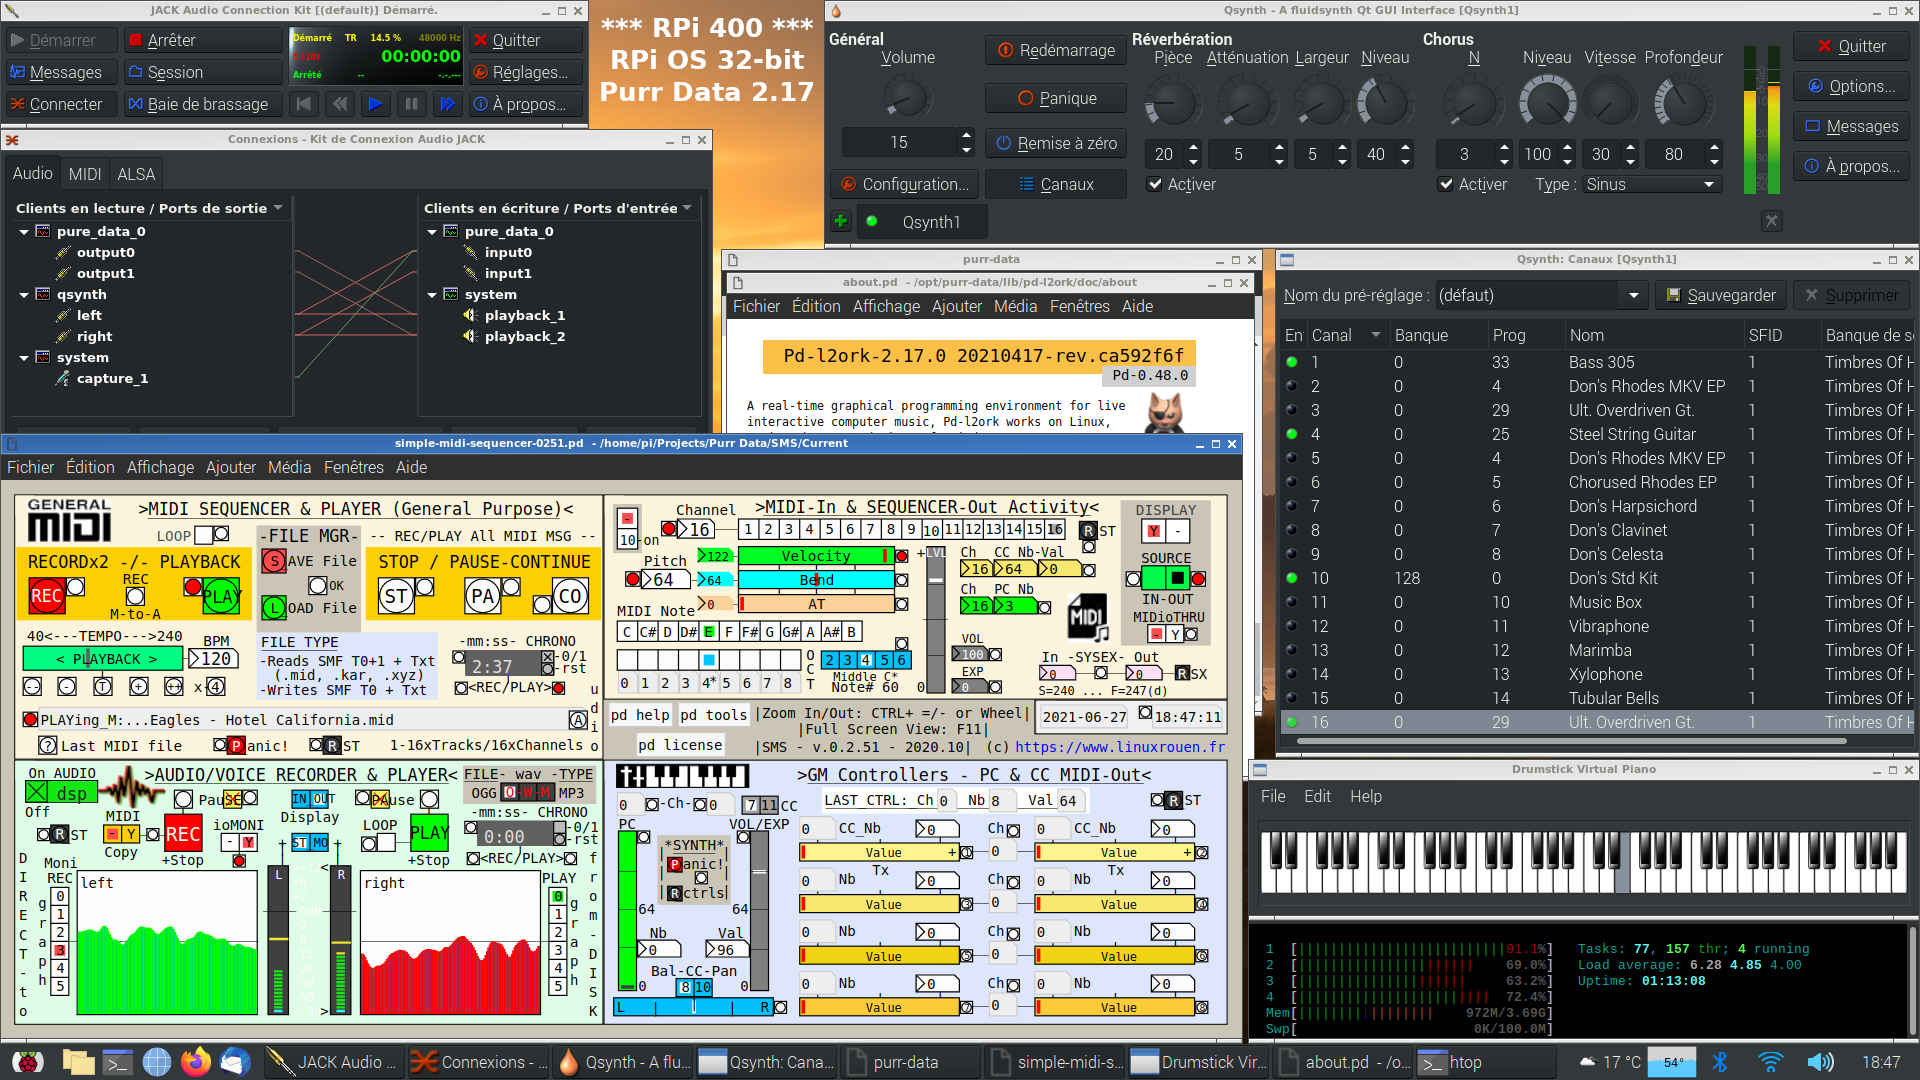The width and height of the screenshot is (1920, 1080).
Task: Click the Wi-Fi tray icon
Action: [1770, 1062]
